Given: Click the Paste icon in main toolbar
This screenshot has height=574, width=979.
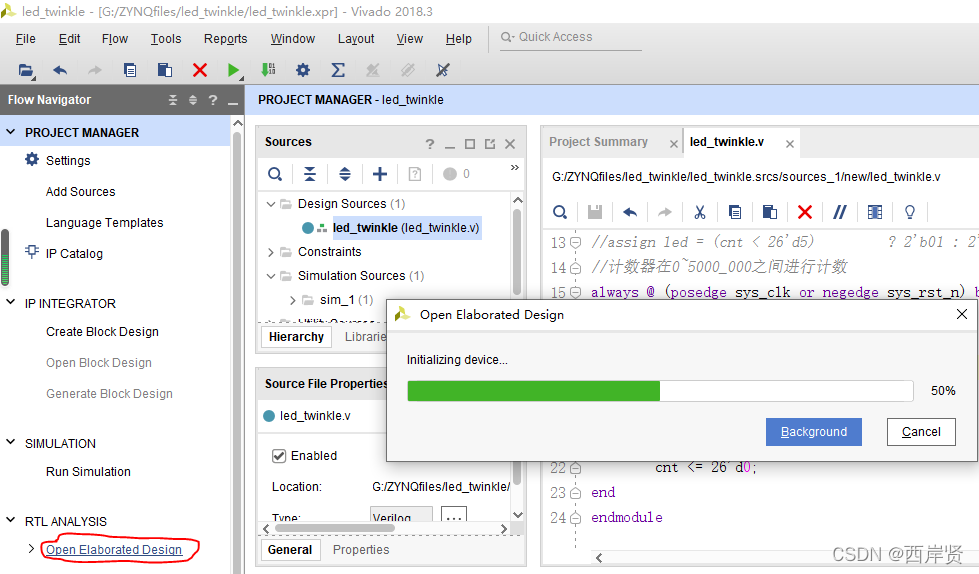Looking at the screenshot, I should [x=165, y=70].
